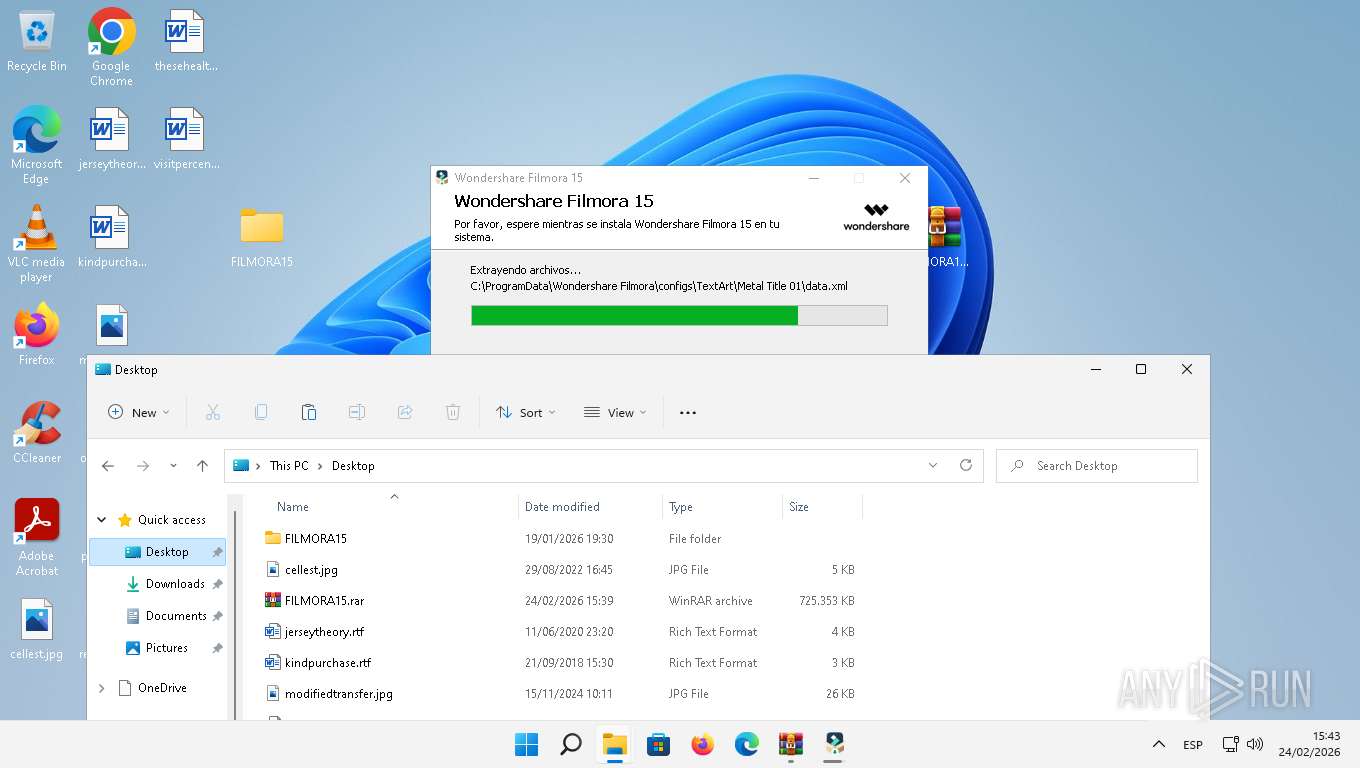The width and height of the screenshot is (1360, 768).
Task: Click the Windows Start button on taskbar
Action: (x=526, y=744)
